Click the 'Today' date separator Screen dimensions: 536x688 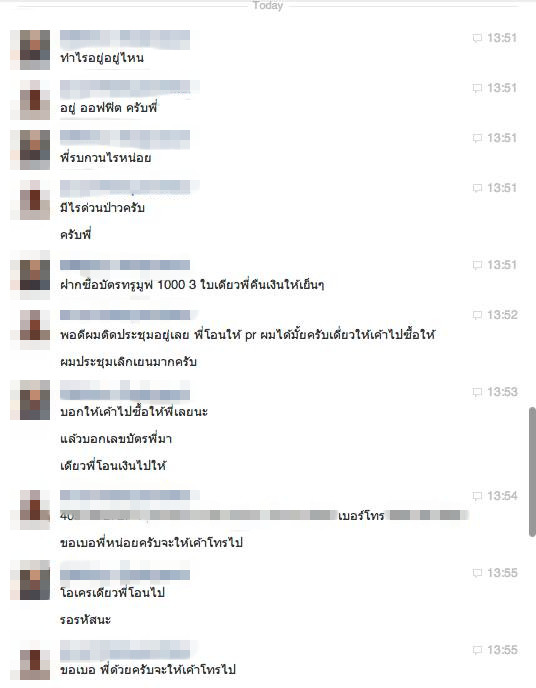pyautogui.click(x=268, y=6)
